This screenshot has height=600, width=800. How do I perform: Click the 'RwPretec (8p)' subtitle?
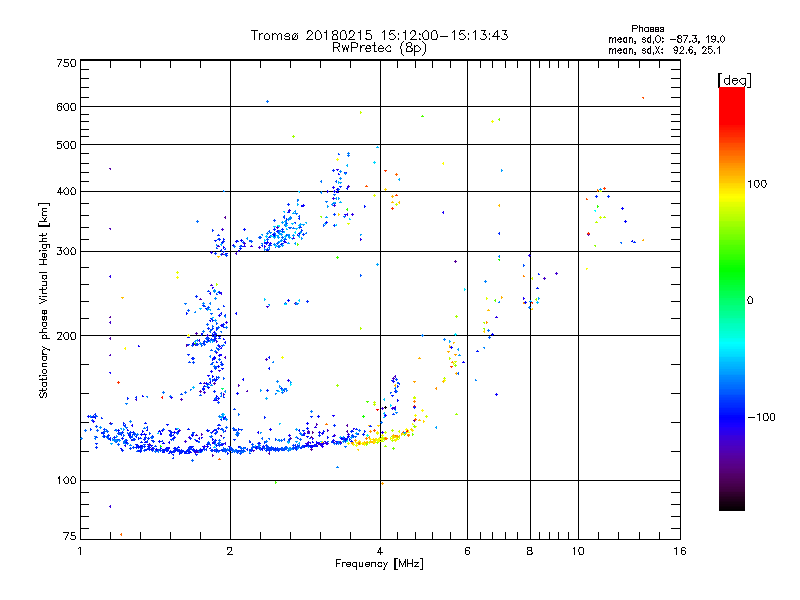379,47
